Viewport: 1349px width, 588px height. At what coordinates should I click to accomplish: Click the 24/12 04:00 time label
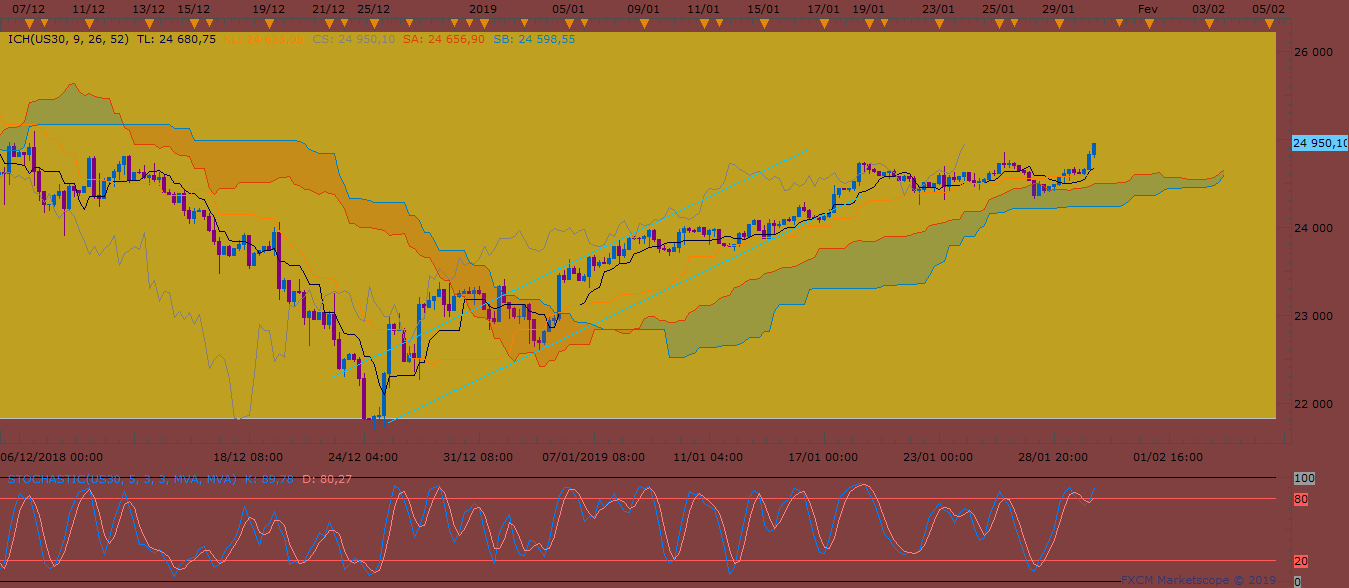(362, 457)
